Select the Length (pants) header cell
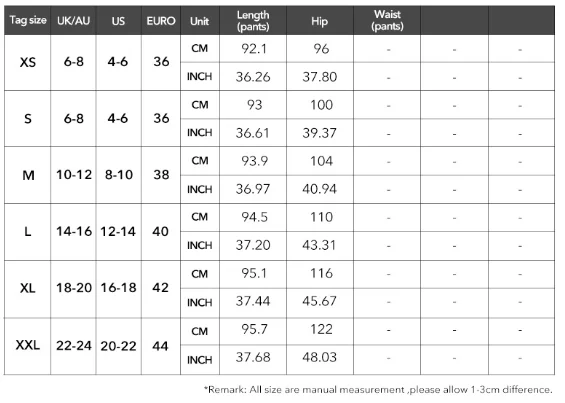 pyautogui.click(x=253, y=20)
